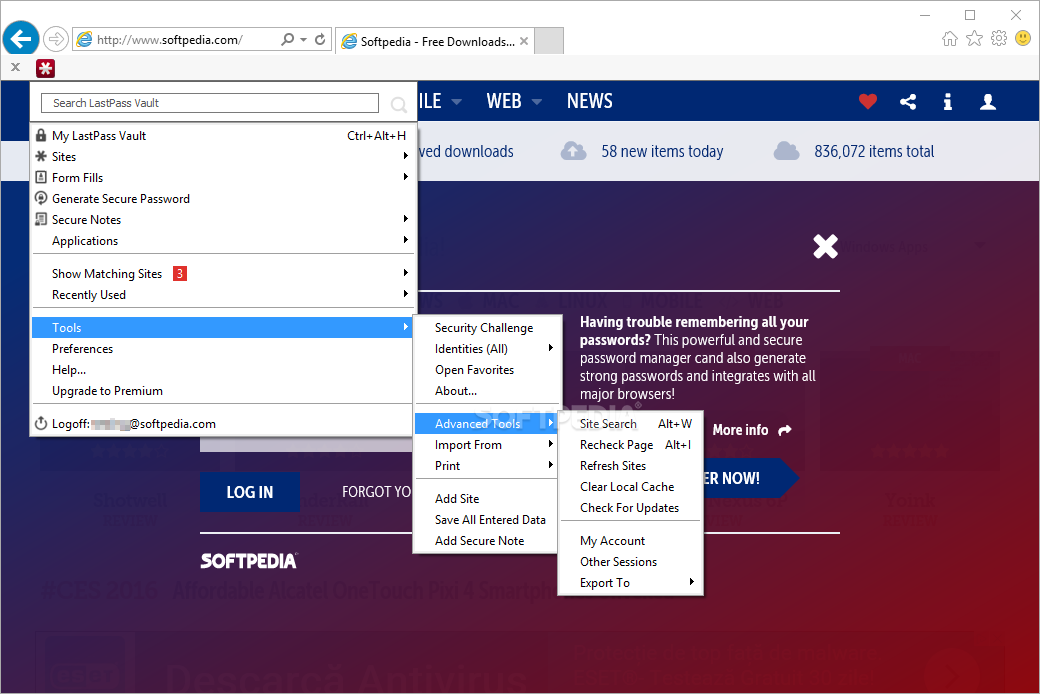1040x694 pixels.
Task: Open Security Challenge
Action: (486, 328)
